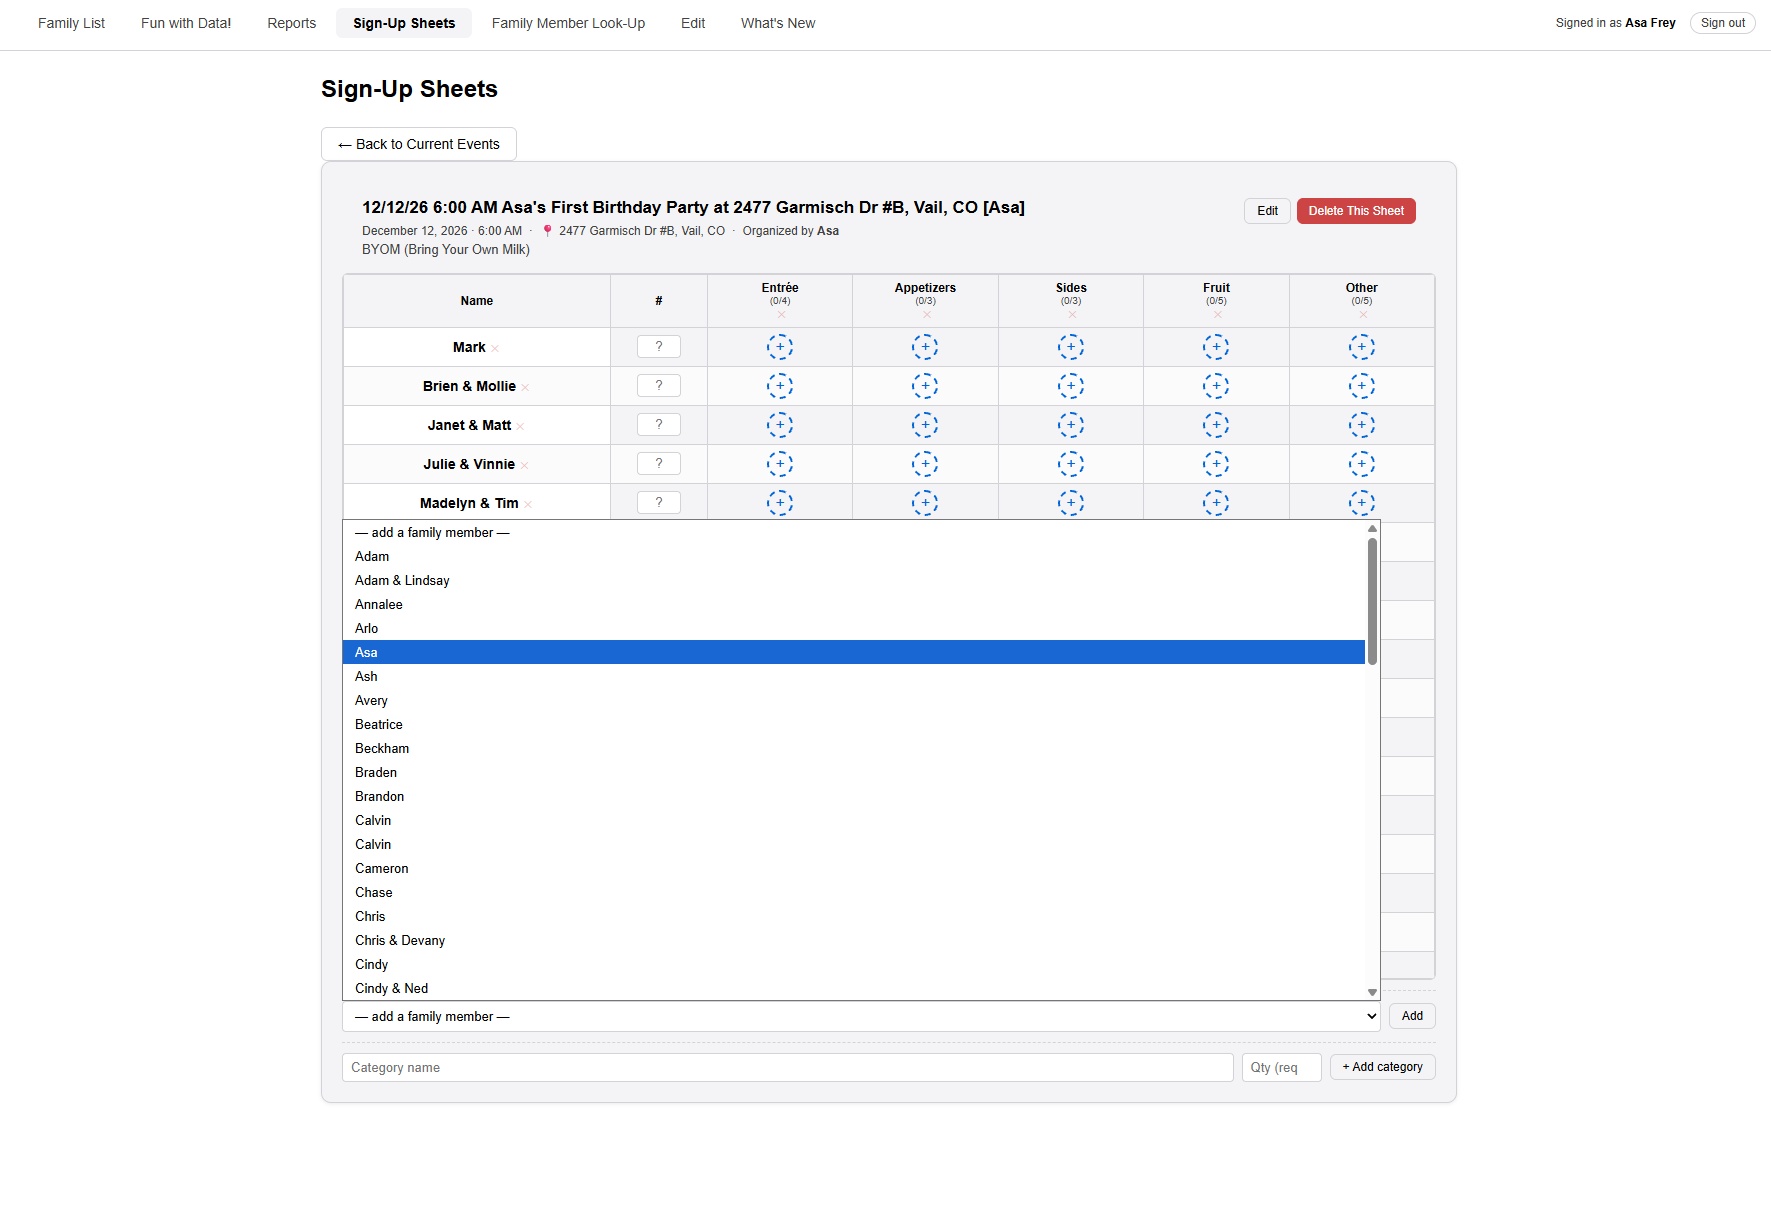Select Asa from the dropdown list
This screenshot has width=1771, height=1227.
point(853,652)
